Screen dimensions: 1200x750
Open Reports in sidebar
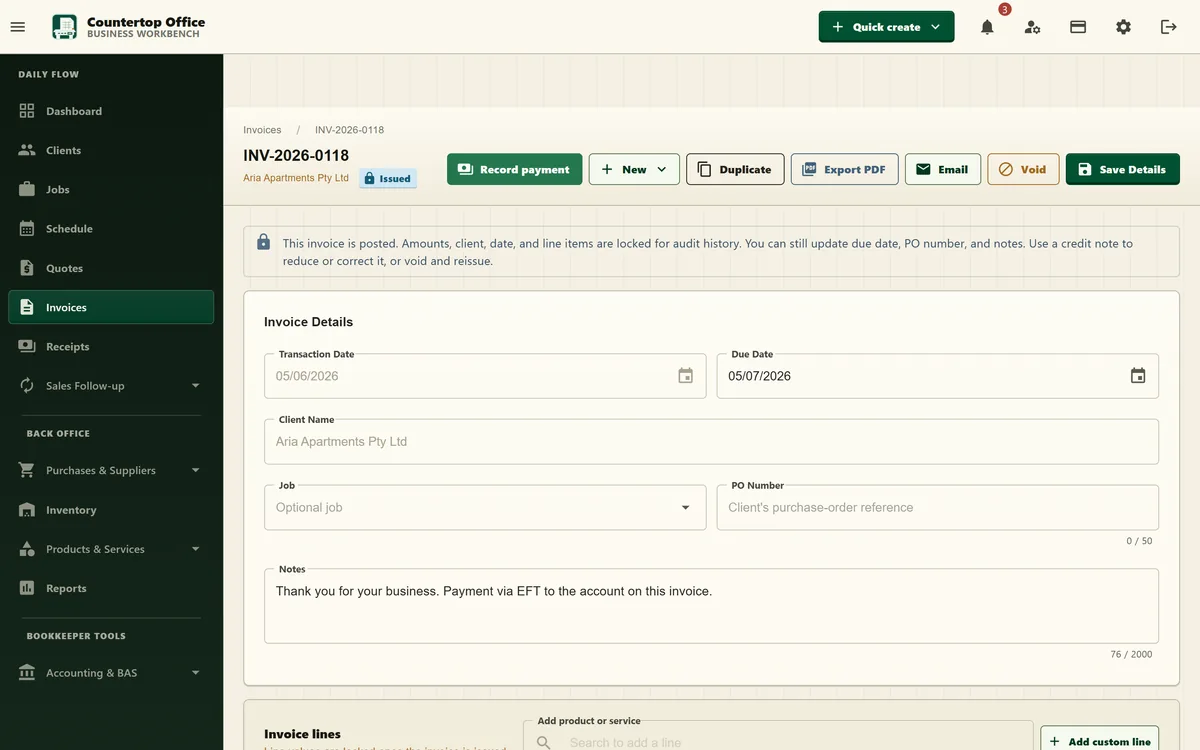point(111,588)
